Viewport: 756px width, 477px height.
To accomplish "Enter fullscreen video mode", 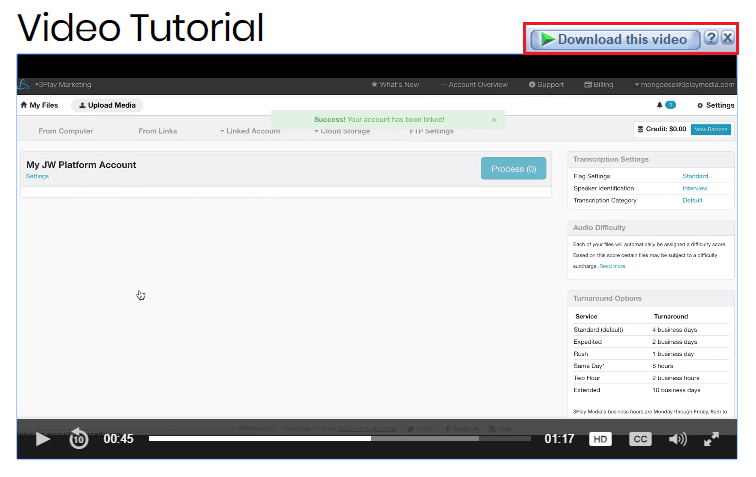I will pos(712,439).
